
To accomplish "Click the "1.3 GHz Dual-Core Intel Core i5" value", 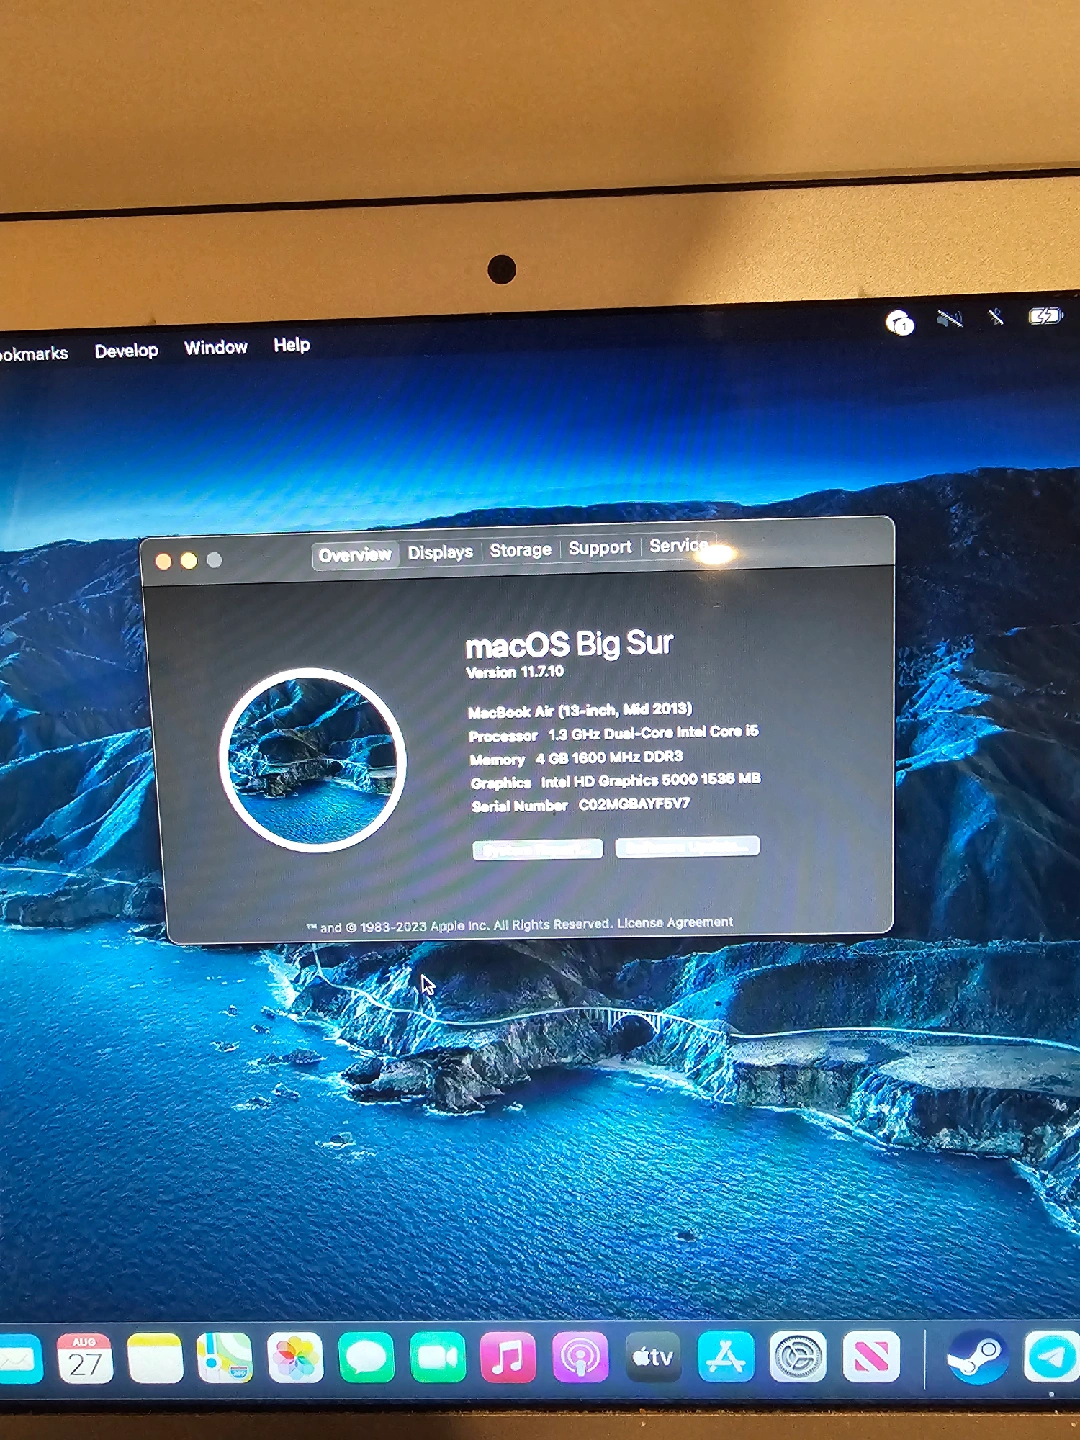I will (653, 733).
